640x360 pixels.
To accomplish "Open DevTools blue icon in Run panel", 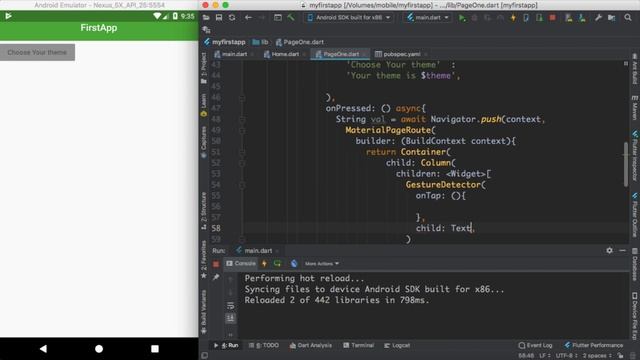I will 294,264.
